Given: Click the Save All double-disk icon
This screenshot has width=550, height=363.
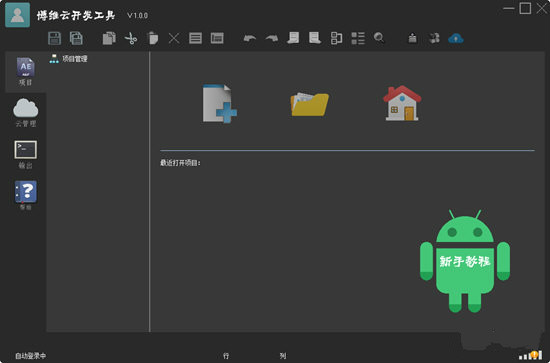Looking at the screenshot, I should (x=76, y=38).
